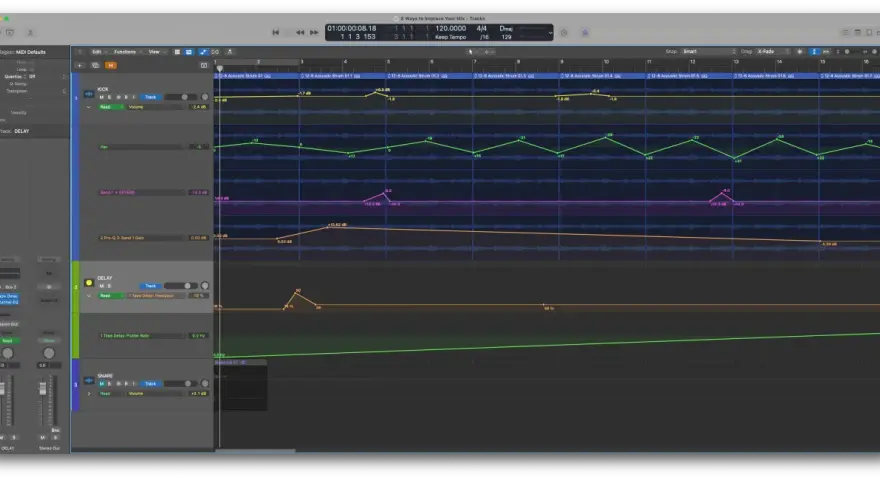Open the Pro-Q Band 1 Gain lane parameter

click(141, 238)
